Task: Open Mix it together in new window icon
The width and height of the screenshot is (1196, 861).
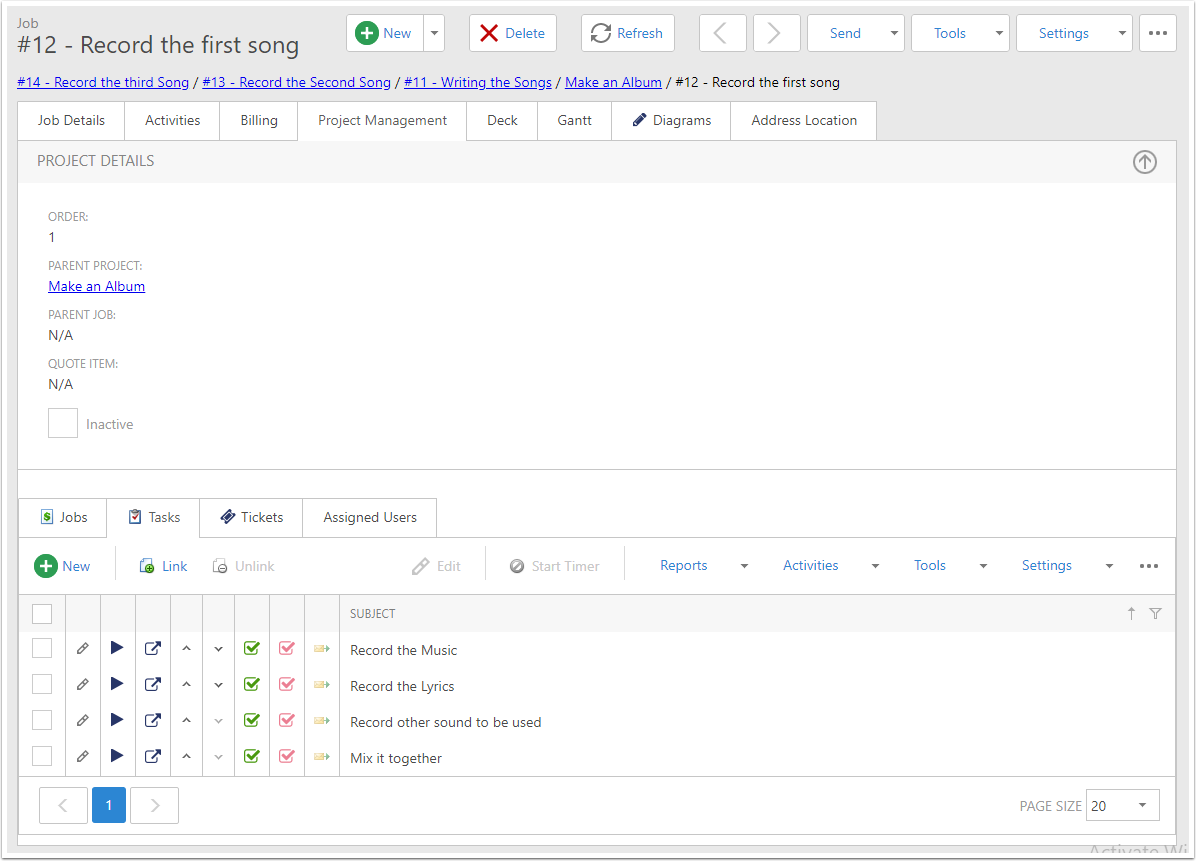Action: (x=152, y=757)
